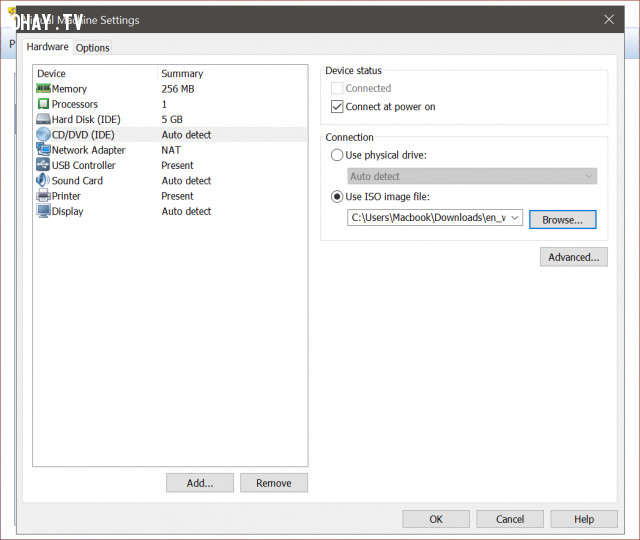Select the CD/DVD (IDE) disc icon
This screenshot has height=540, width=640.
[x=43, y=134]
